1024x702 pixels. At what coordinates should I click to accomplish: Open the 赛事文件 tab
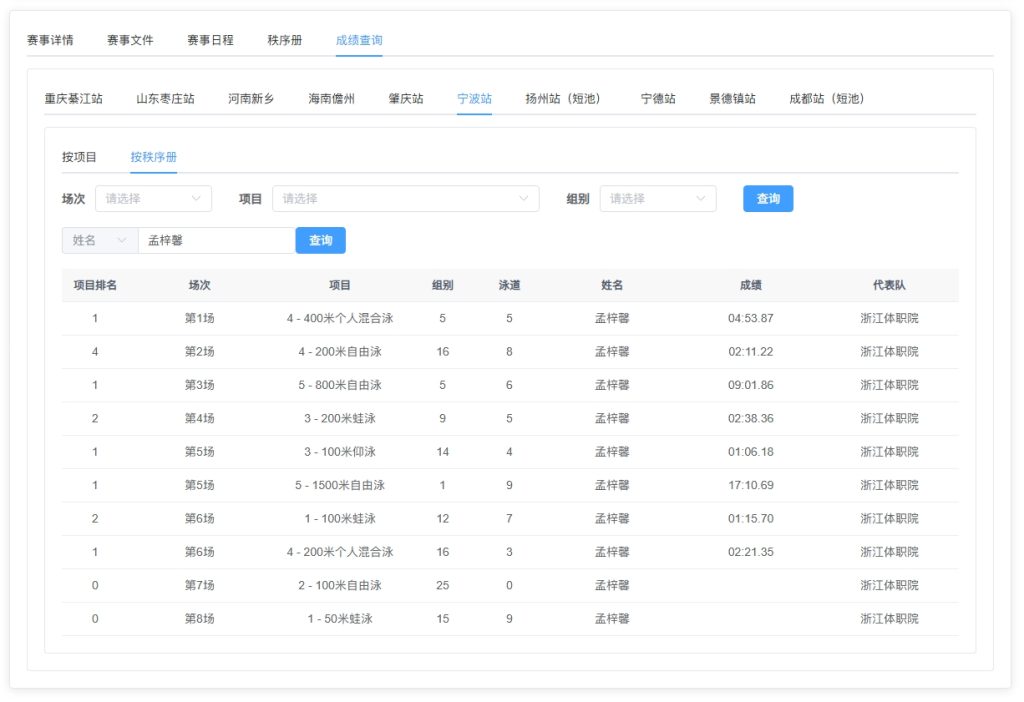tap(130, 41)
